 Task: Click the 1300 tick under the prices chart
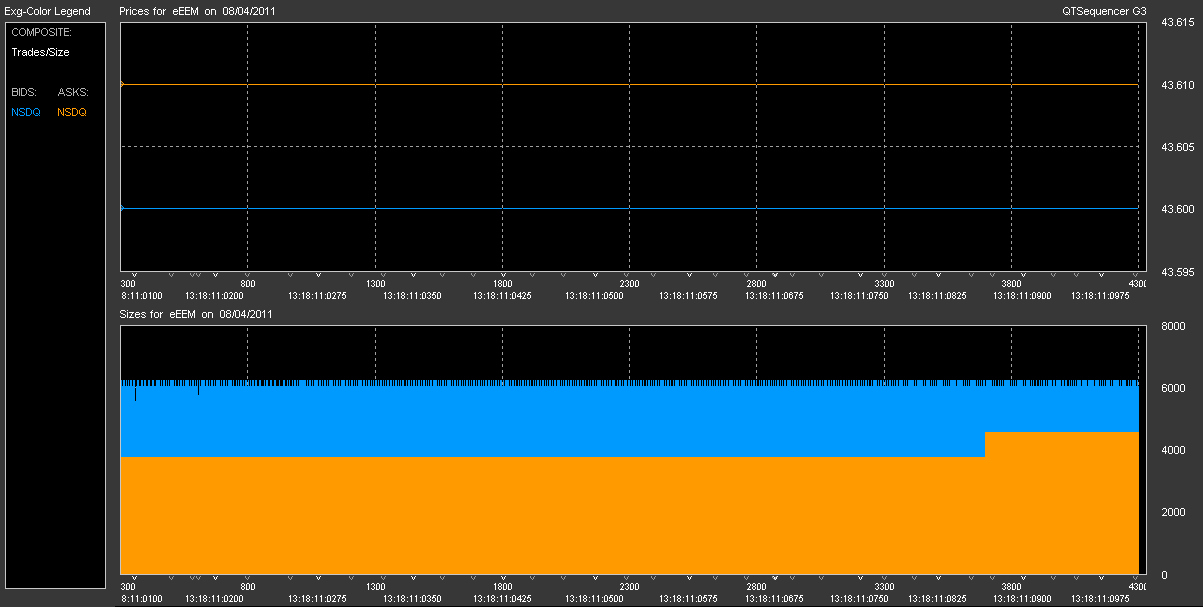pyautogui.click(x=375, y=283)
